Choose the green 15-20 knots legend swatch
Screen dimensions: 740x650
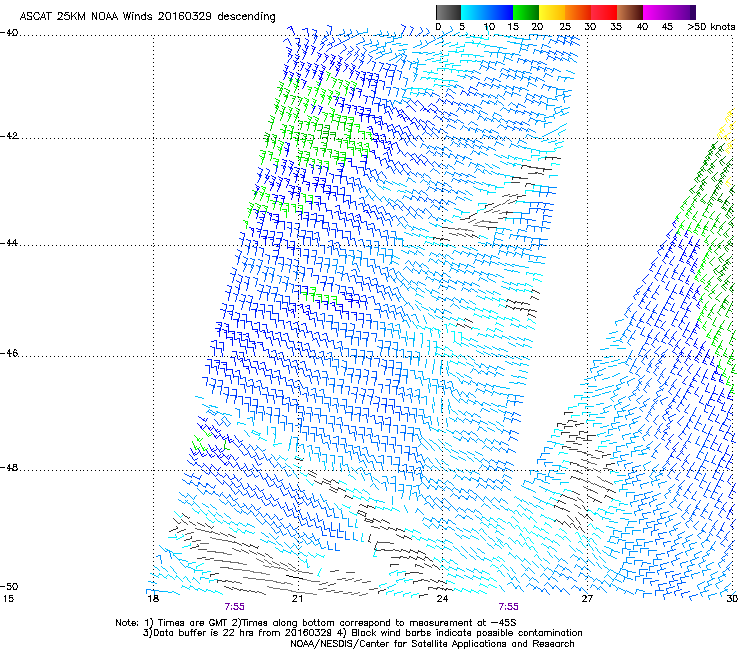(x=526, y=12)
